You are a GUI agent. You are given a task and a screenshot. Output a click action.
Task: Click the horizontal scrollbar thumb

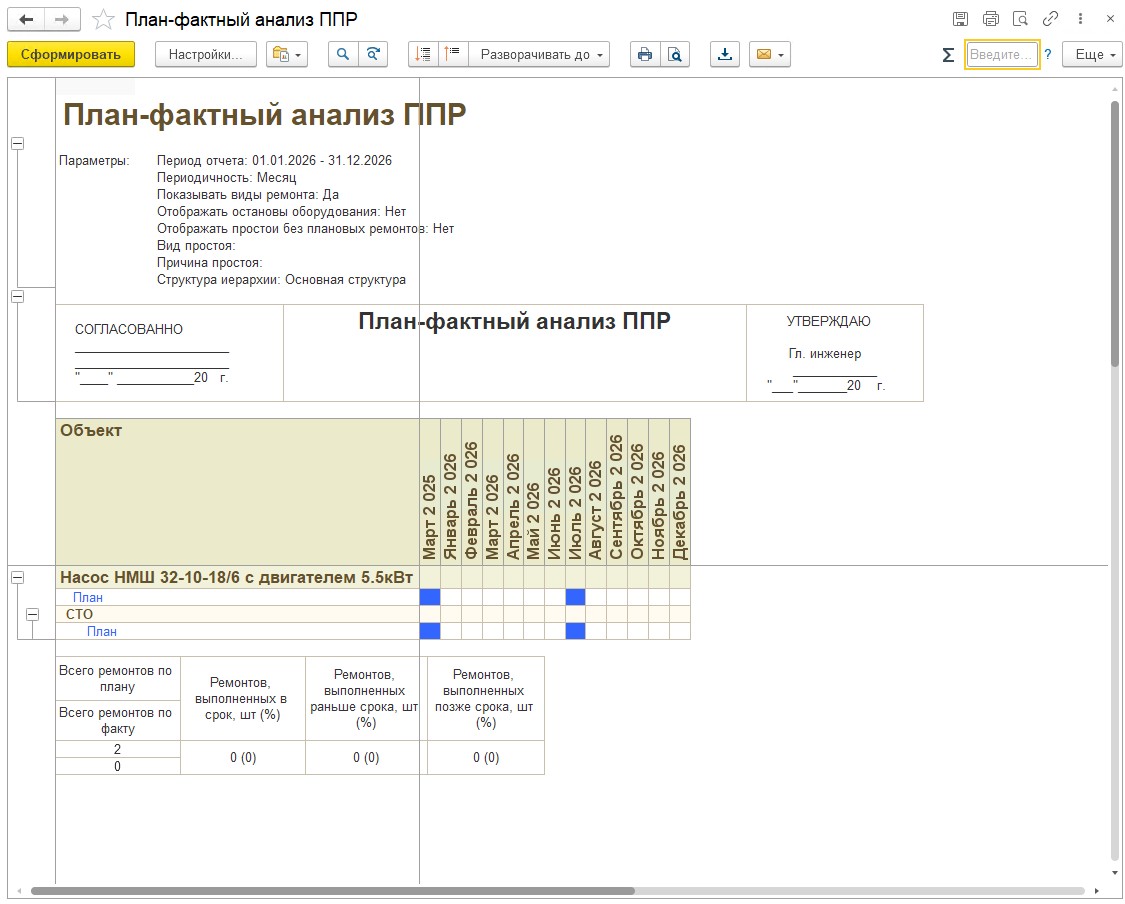point(333,891)
